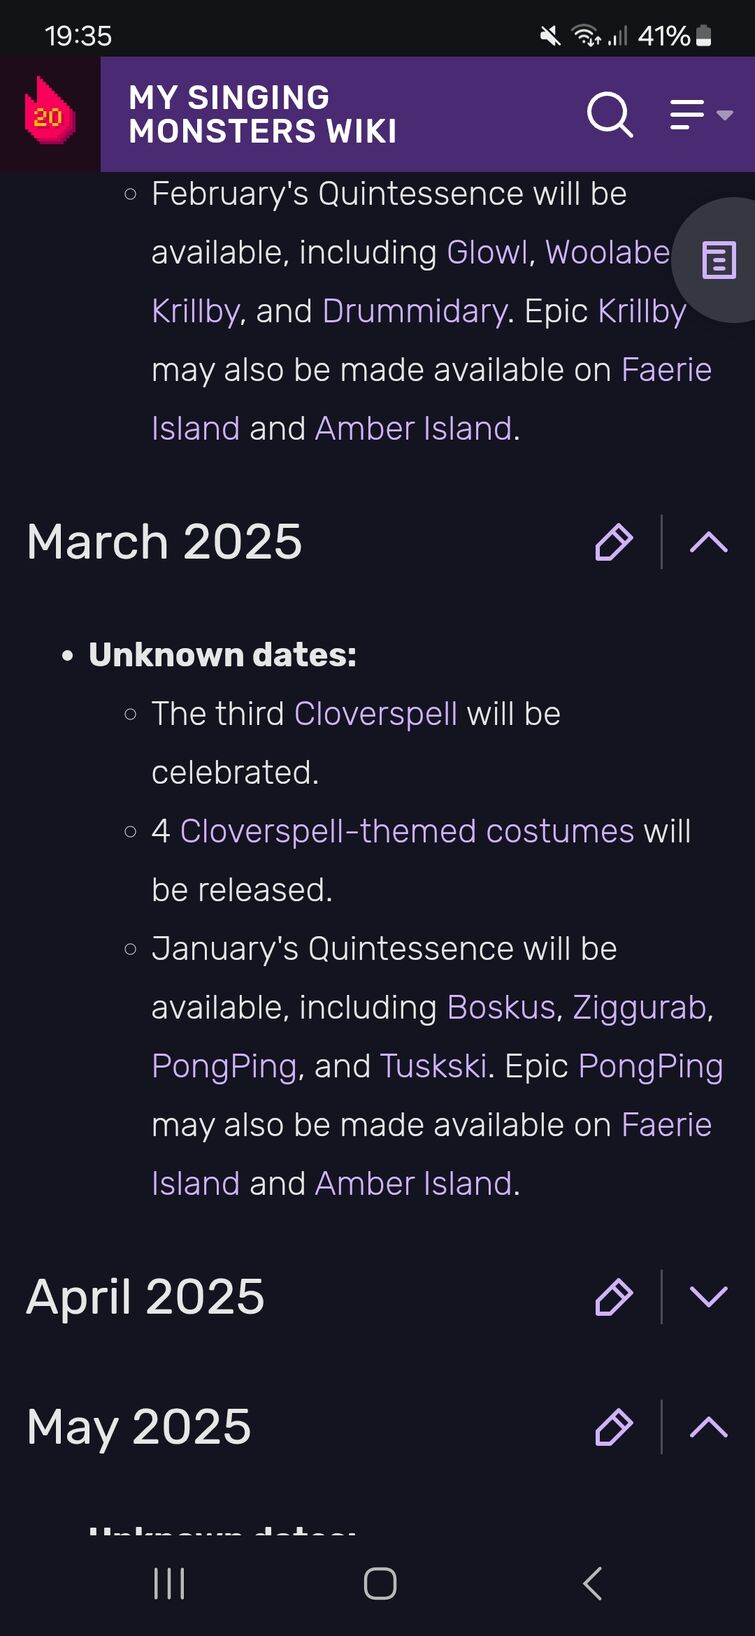Image resolution: width=755 pixels, height=1636 pixels.
Task: Open the Glowl monster link
Action: [x=487, y=252]
